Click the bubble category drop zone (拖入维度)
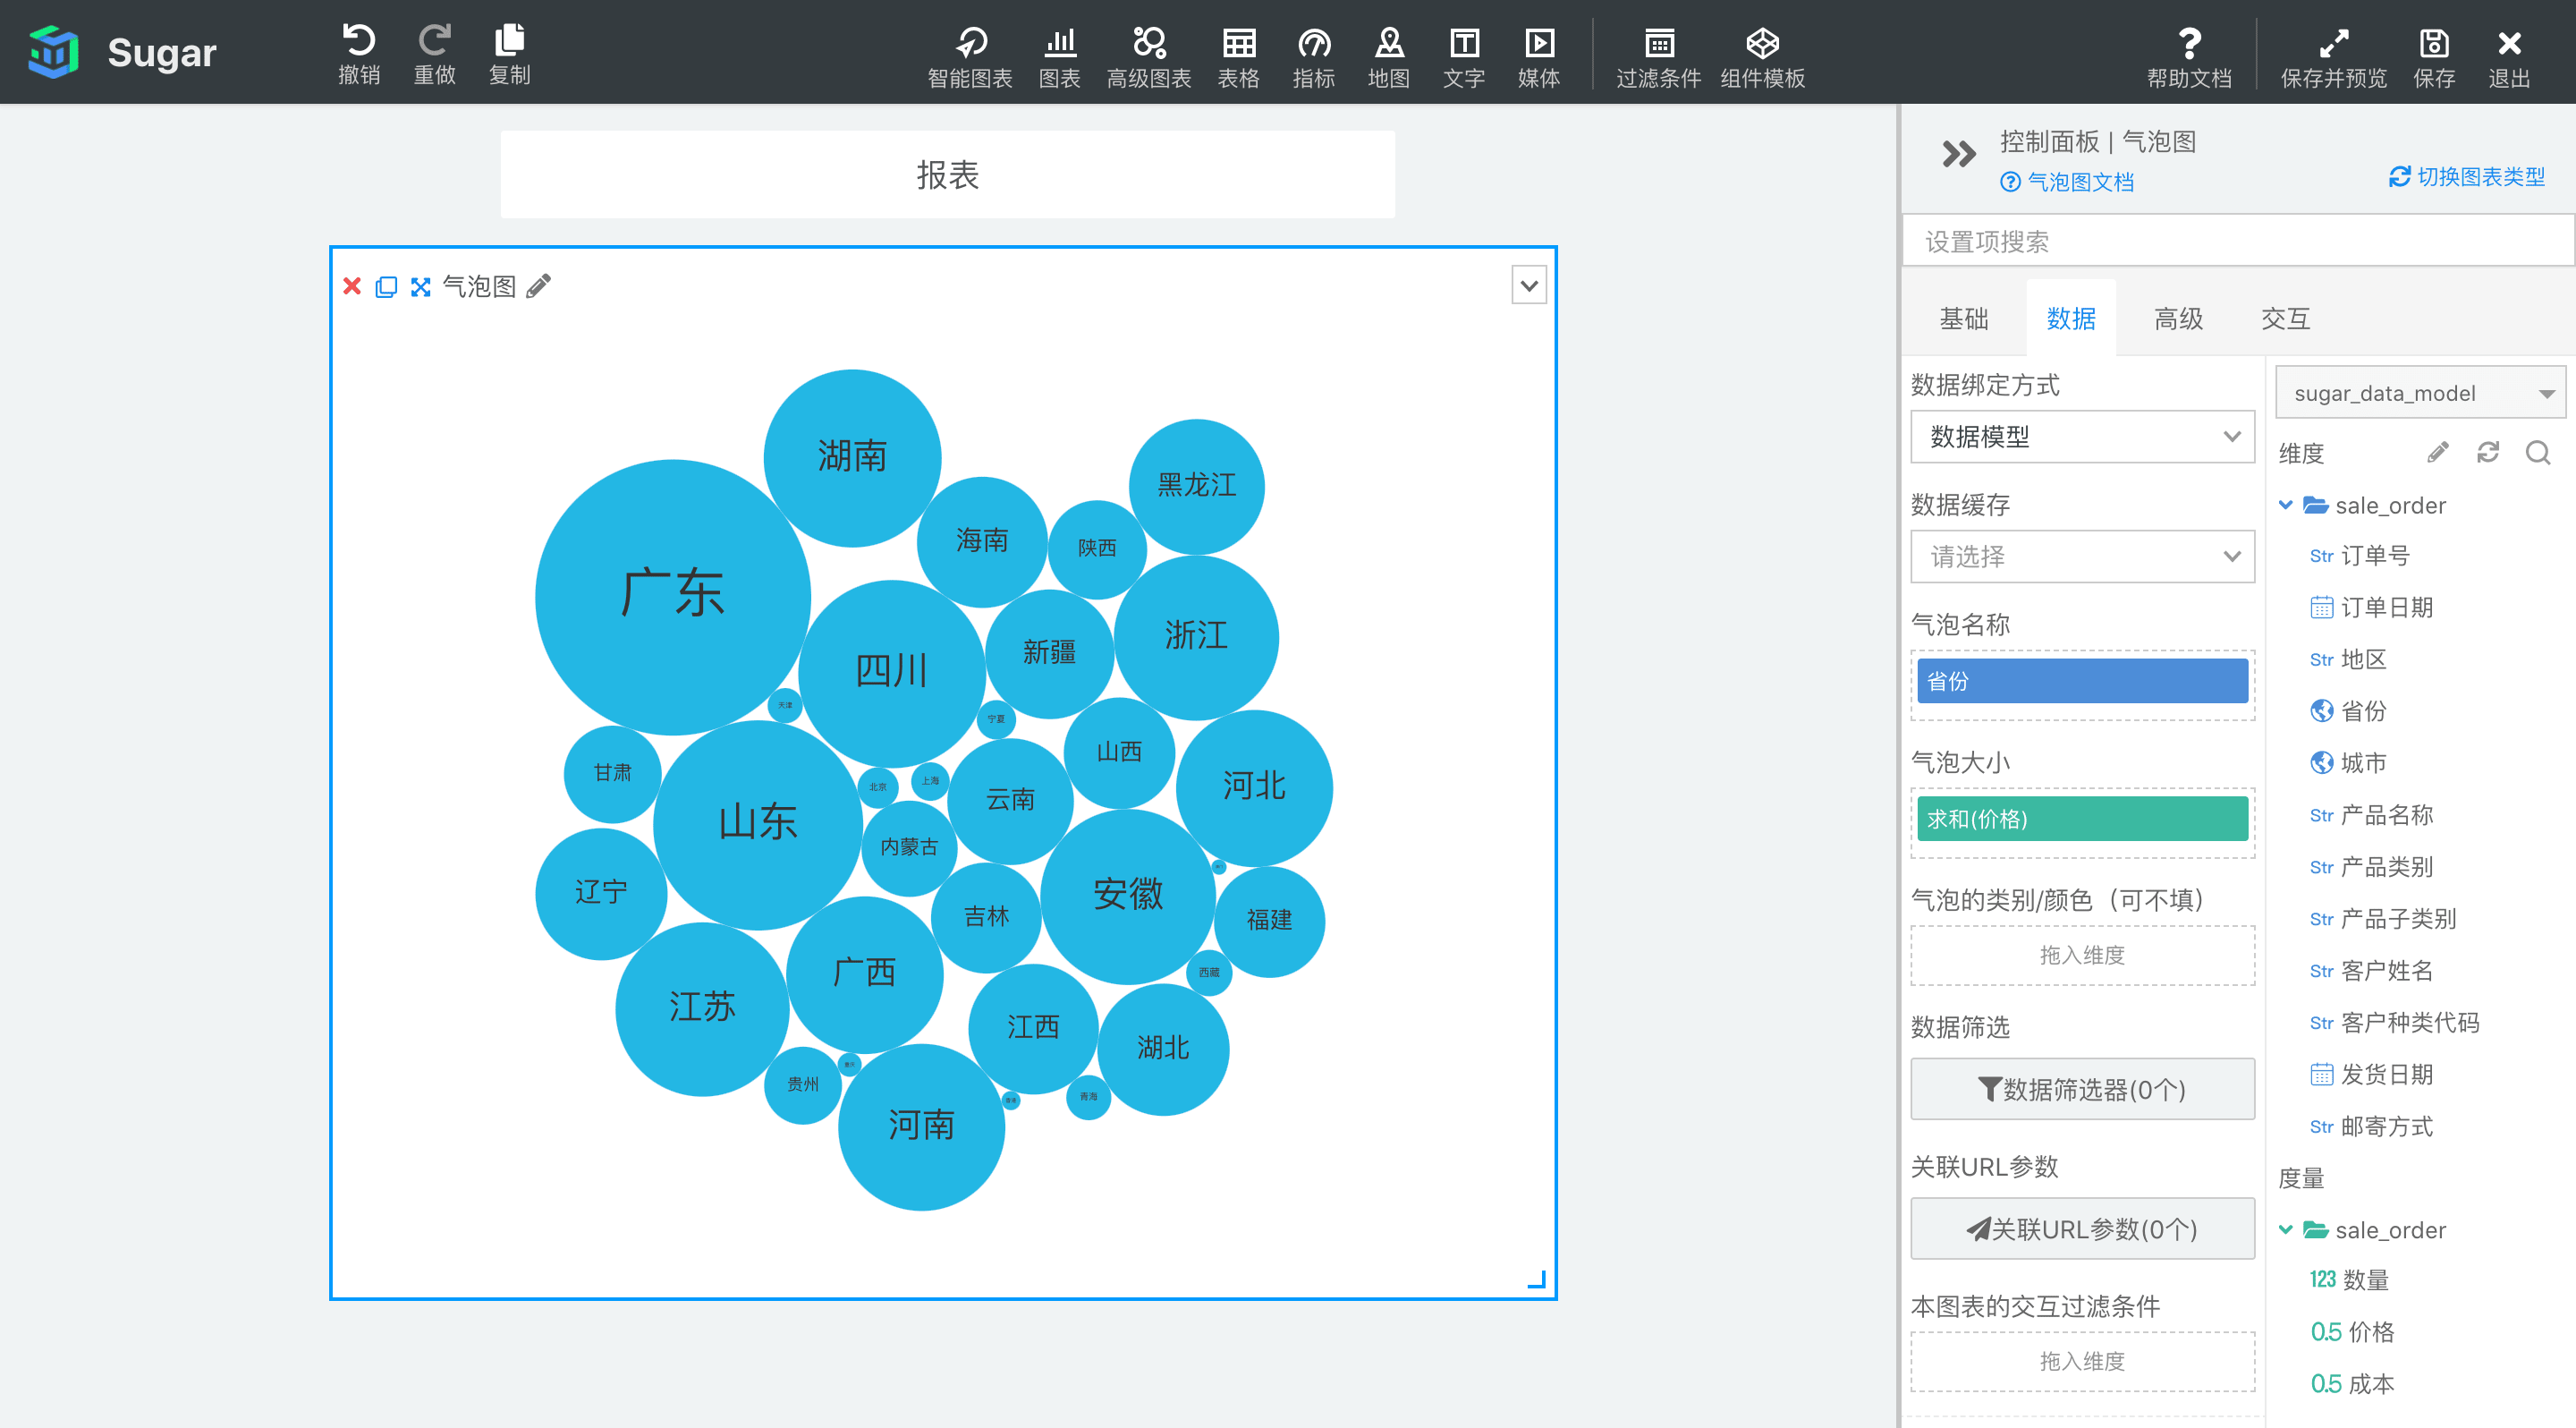Image resolution: width=2576 pixels, height=1428 pixels. (x=2082, y=955)
